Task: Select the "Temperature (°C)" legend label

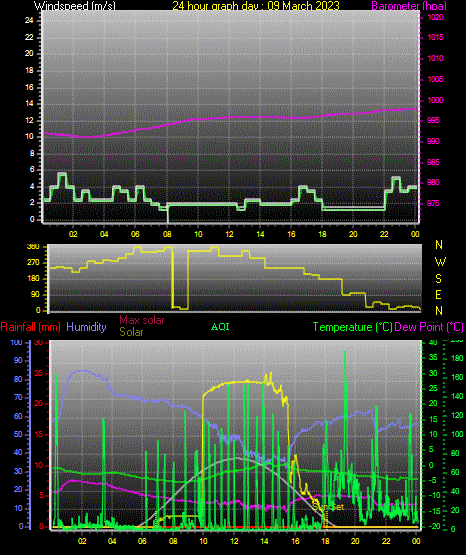Action: 353,327
